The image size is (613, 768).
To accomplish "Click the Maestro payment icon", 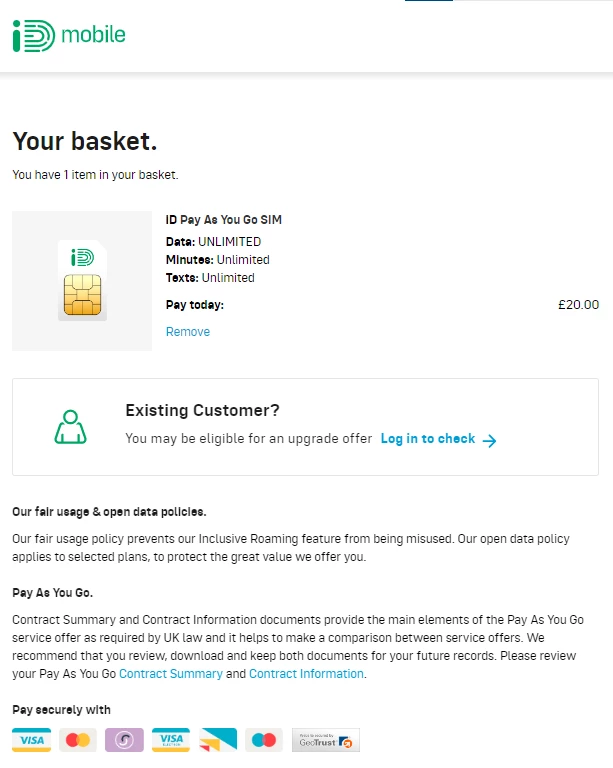I will click(x=265, y=740).
